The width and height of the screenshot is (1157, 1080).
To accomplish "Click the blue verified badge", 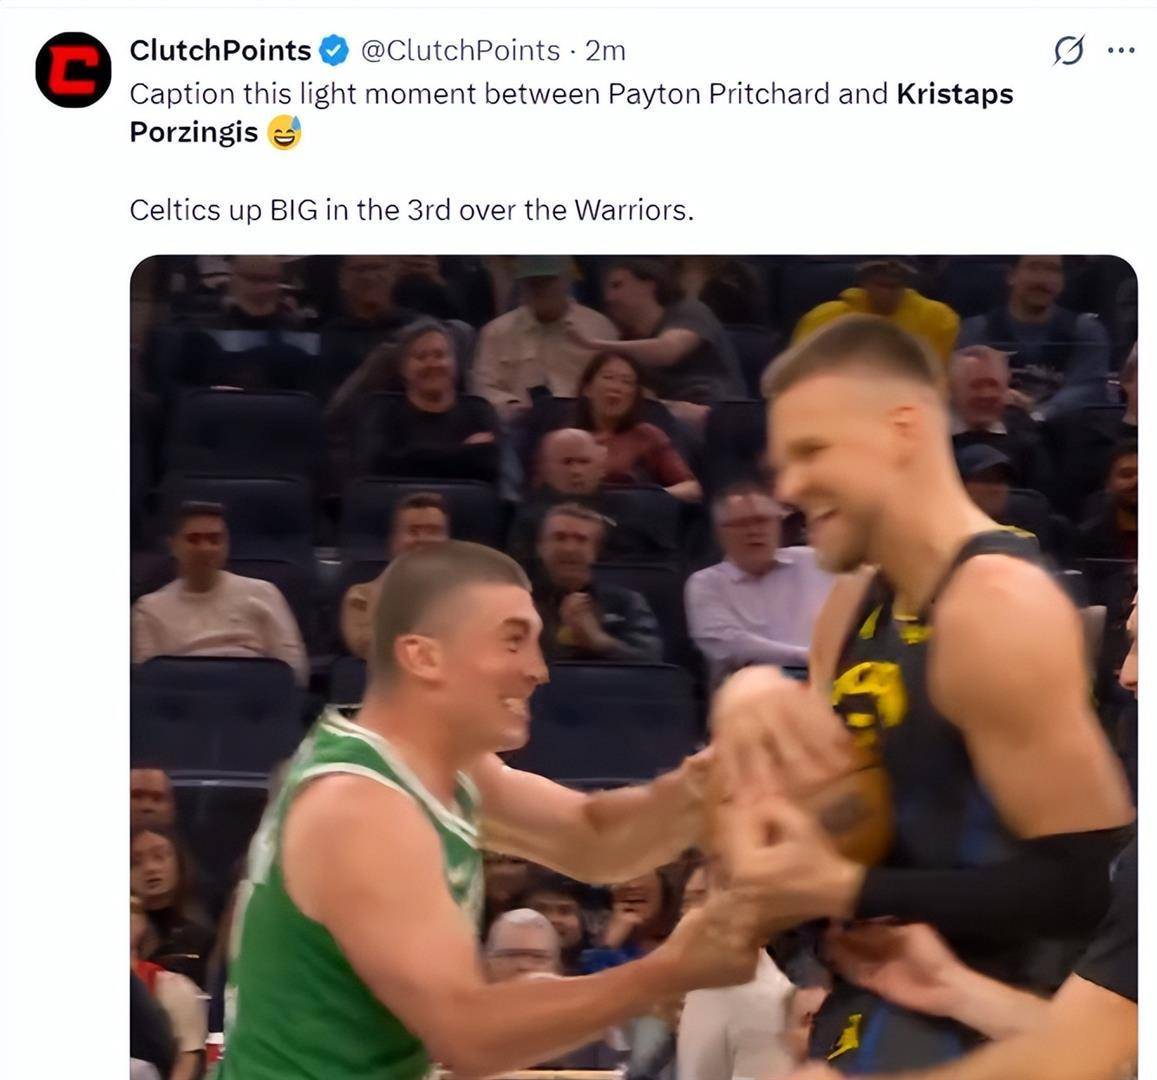I will click(x=334, y=51).
